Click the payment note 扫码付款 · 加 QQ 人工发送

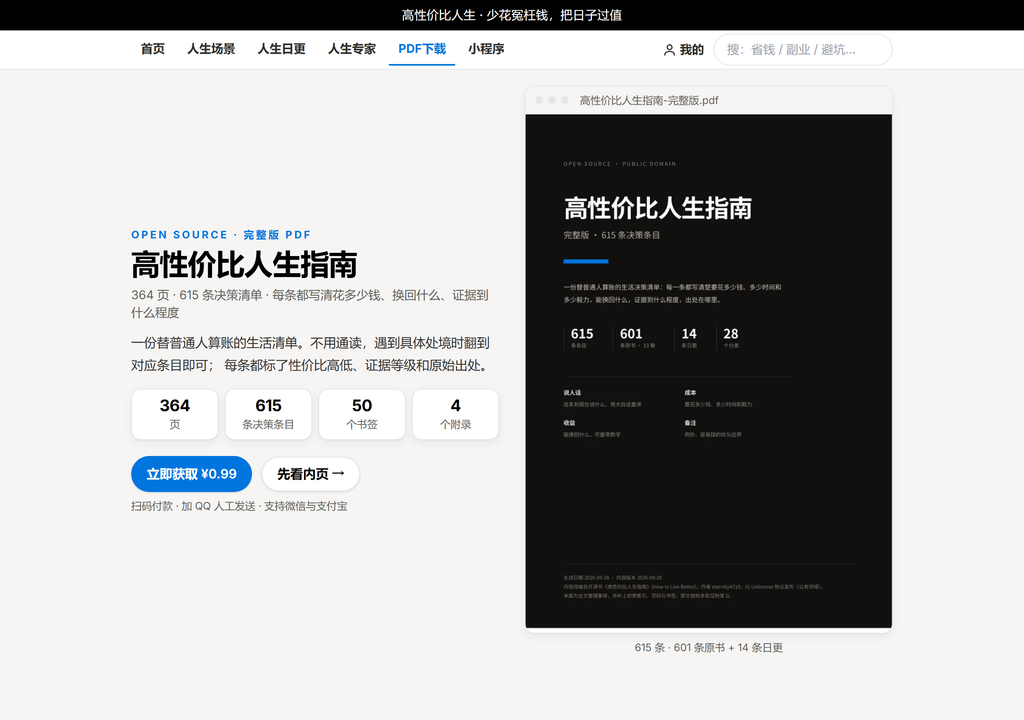tap(239, 506)
